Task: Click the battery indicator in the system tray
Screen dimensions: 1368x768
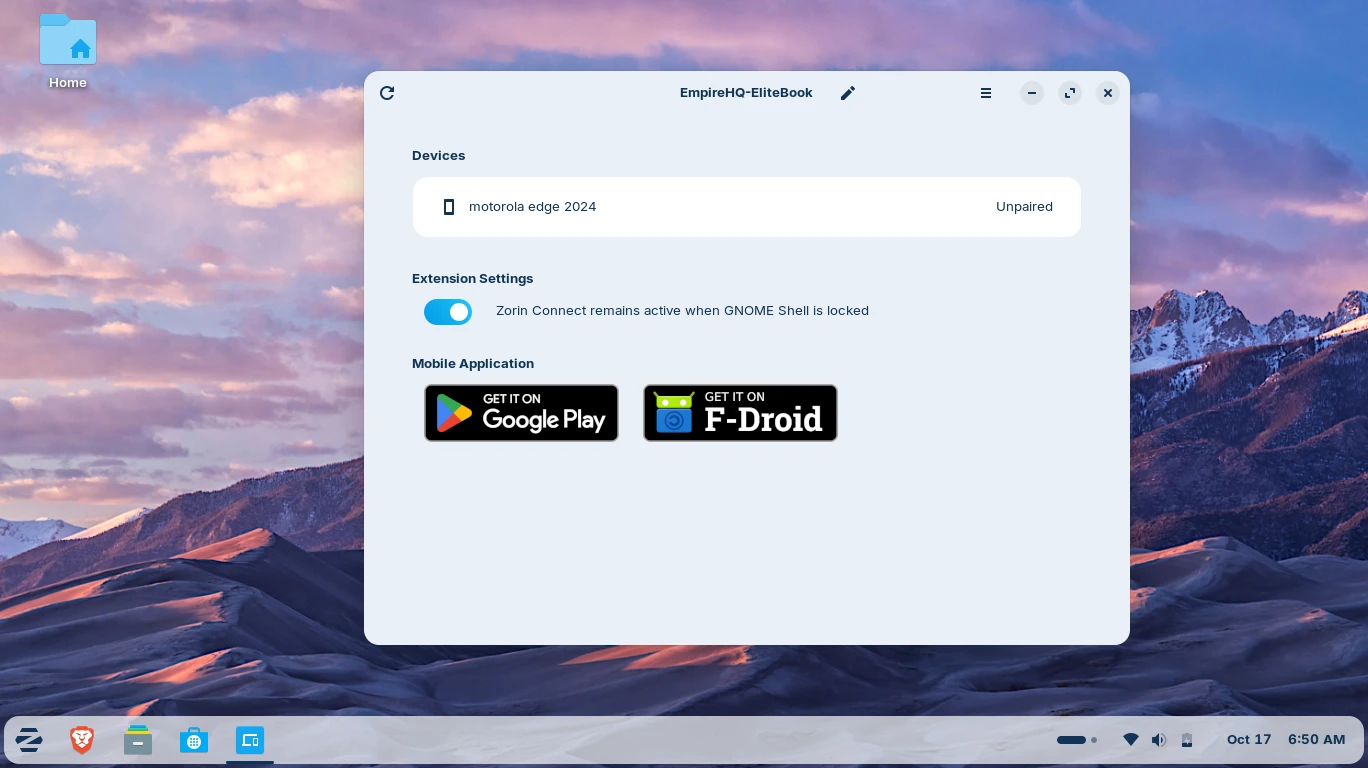Action: pos(1187,740)
